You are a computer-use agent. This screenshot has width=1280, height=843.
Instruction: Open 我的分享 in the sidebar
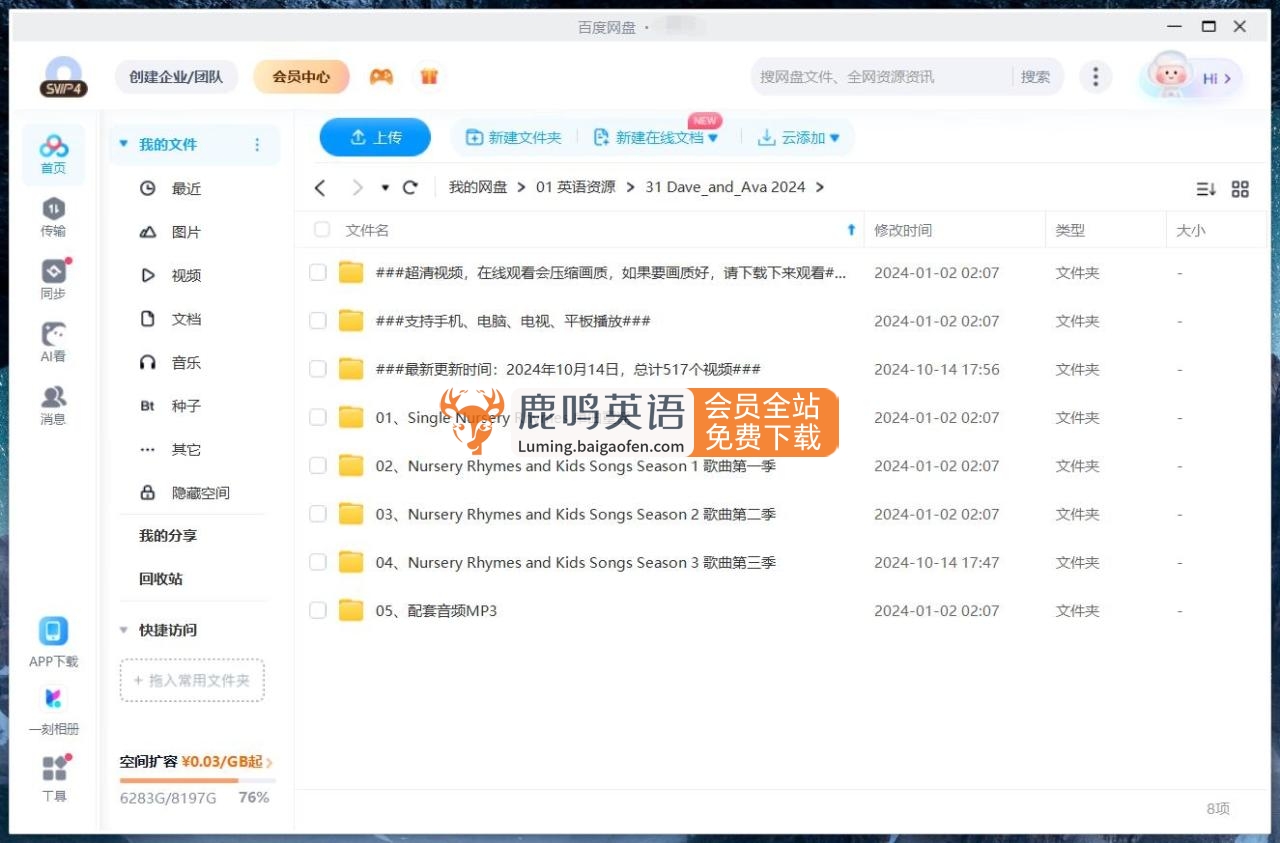coord(168,536)
